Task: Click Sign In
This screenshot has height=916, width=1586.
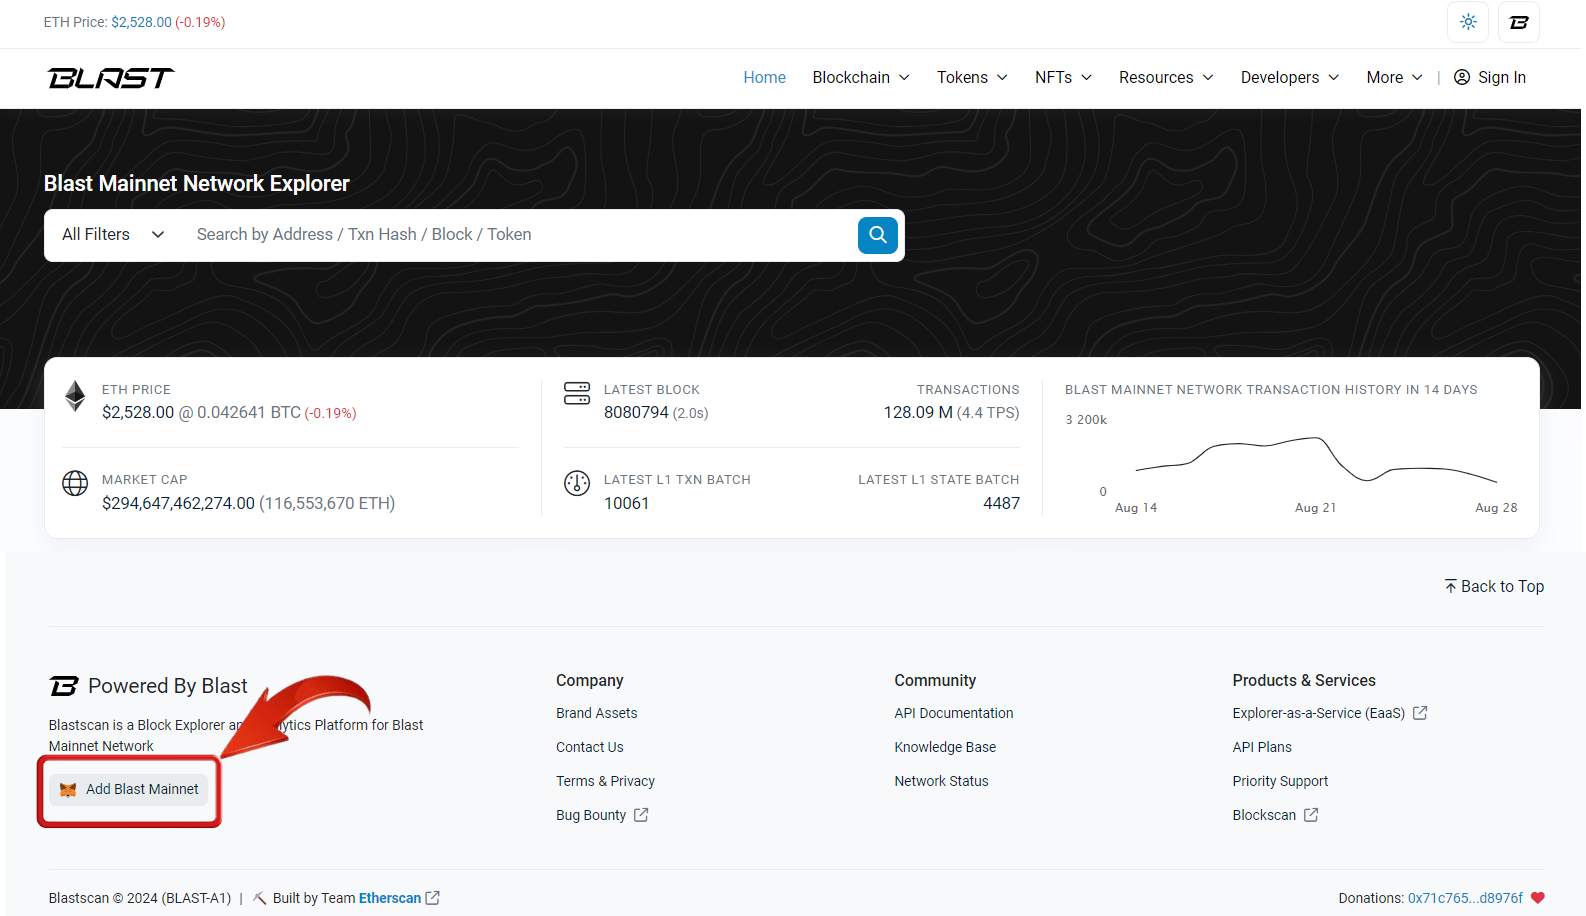Action: pyautogui.click(x=1501, y=77)
